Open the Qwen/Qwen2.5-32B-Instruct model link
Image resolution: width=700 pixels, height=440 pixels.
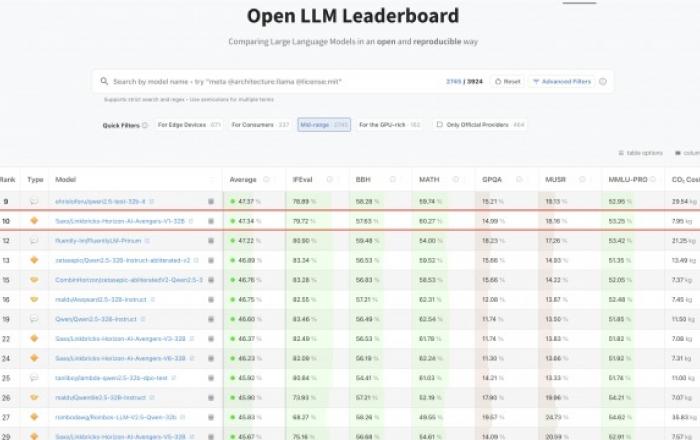coord(96,319)
